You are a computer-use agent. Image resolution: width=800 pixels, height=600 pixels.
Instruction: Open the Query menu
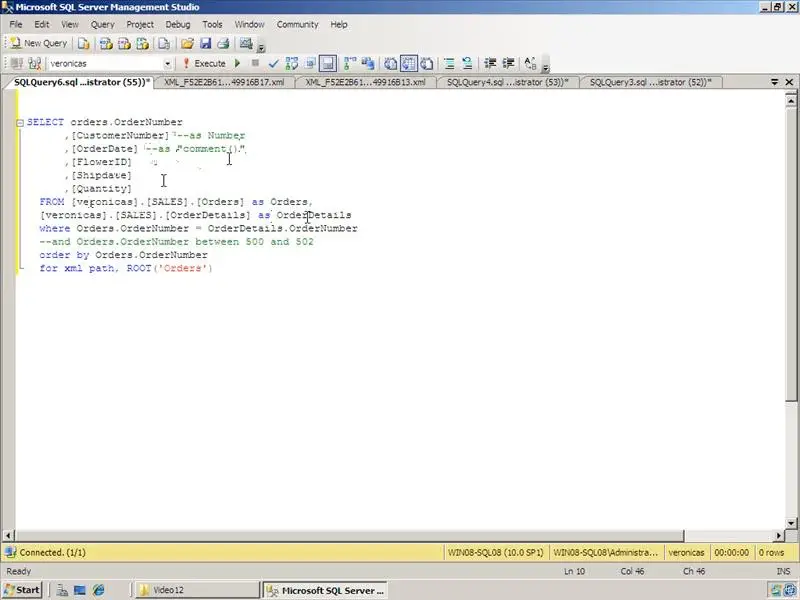click(x=103, y=24)
